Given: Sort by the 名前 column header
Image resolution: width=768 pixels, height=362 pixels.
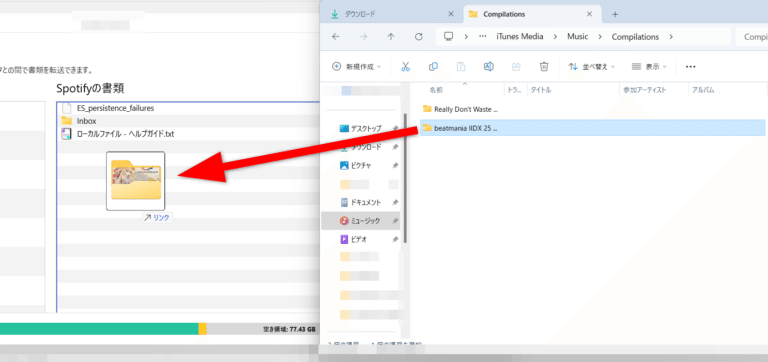Looking at the screenshot, I should coord(436,90).
